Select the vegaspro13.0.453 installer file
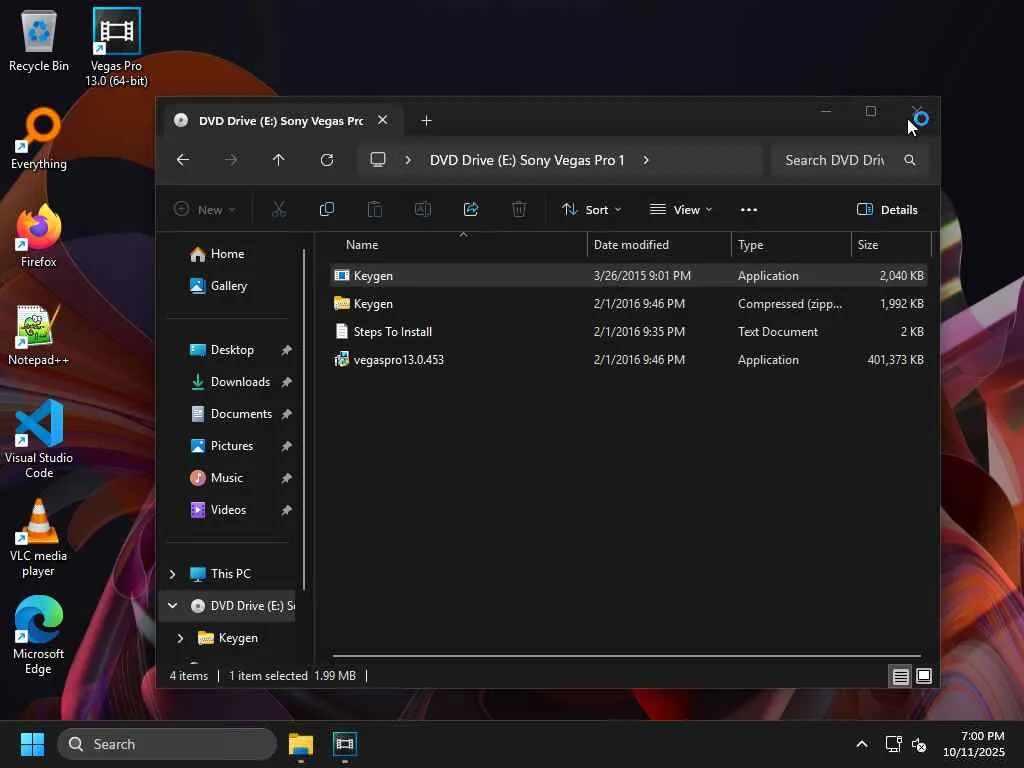 [x=628, y=360]
